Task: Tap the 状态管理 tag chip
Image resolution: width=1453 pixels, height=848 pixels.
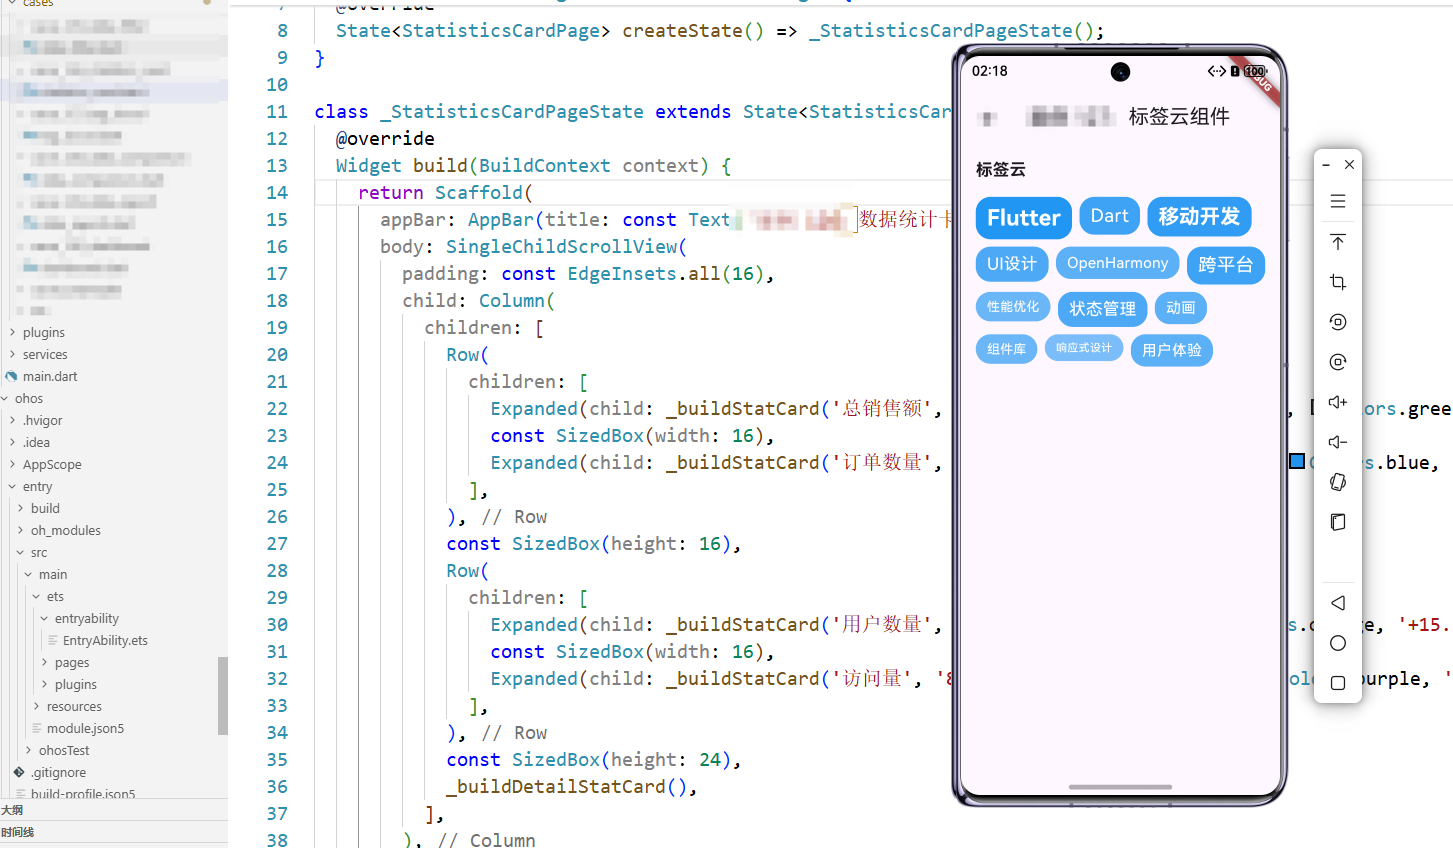Action: click(x=1103, y=309)
